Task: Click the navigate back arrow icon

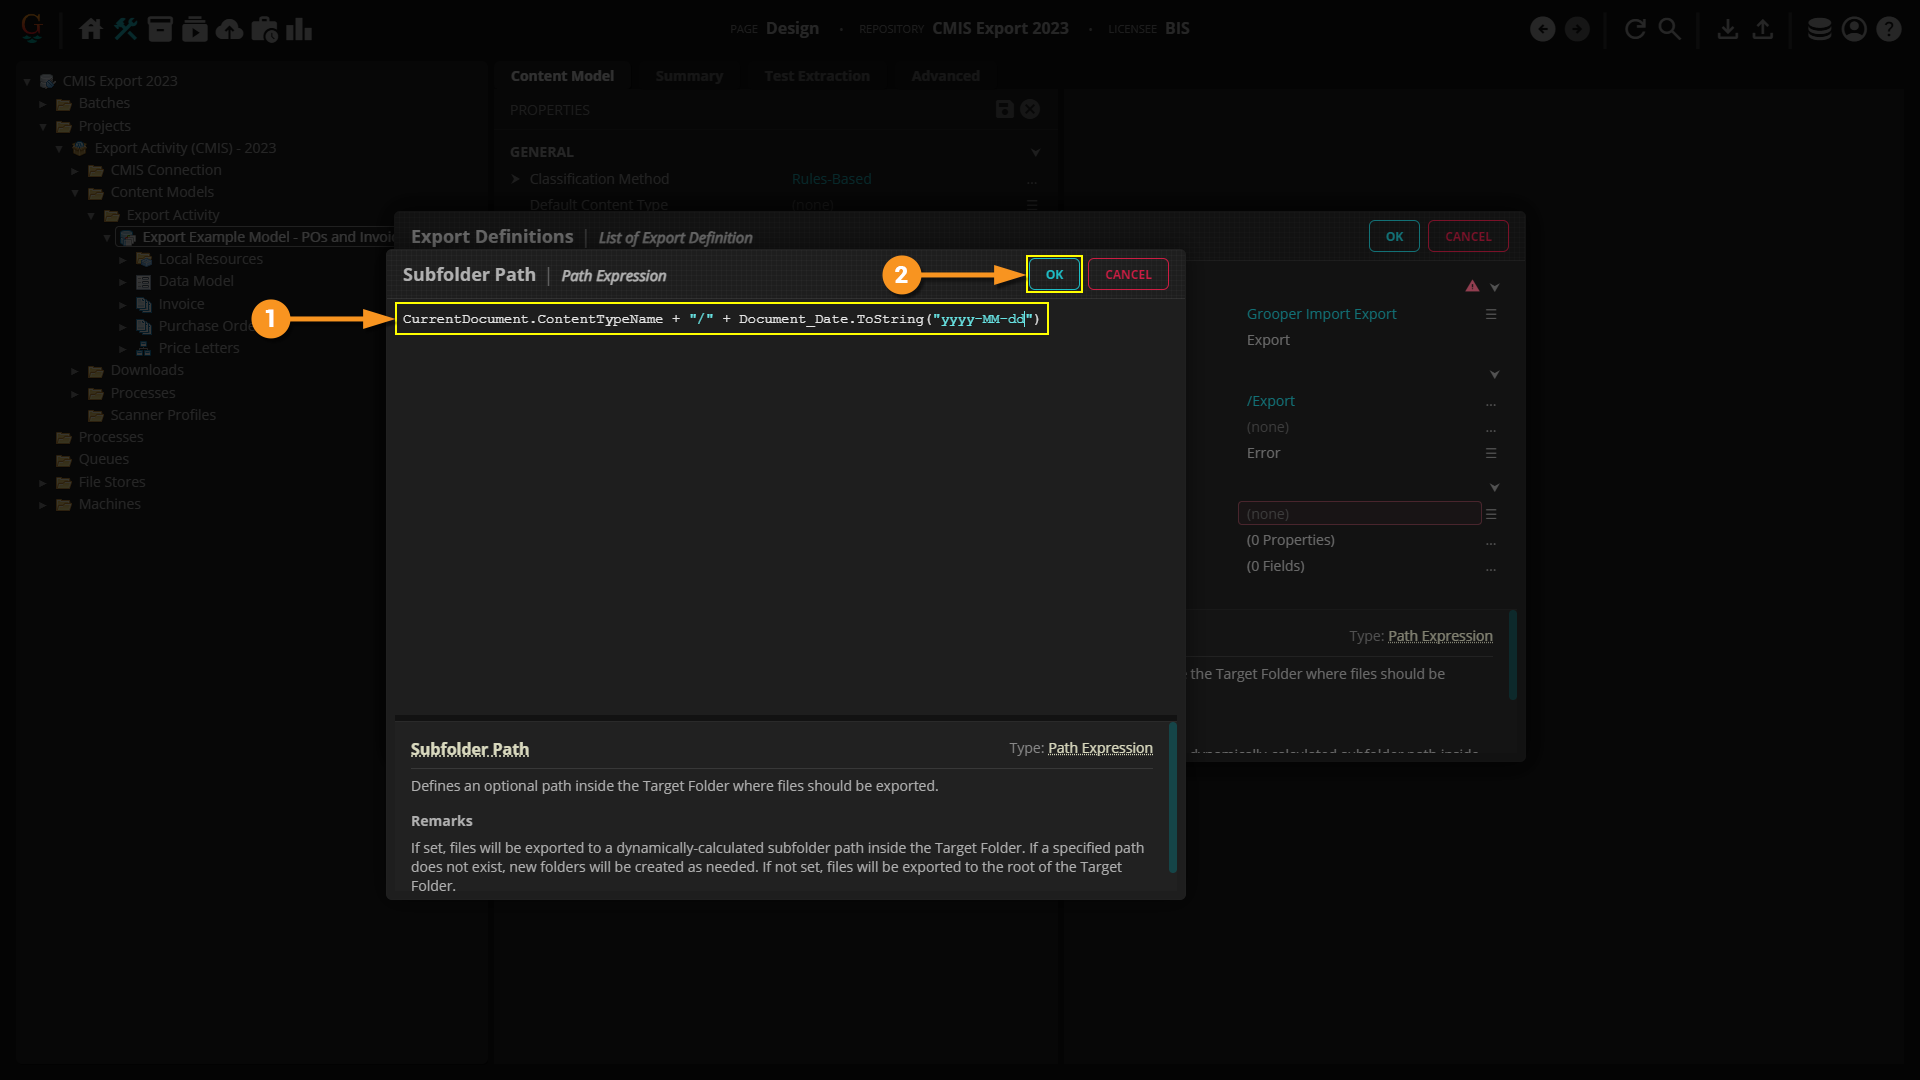Action: click(1543, 29)
